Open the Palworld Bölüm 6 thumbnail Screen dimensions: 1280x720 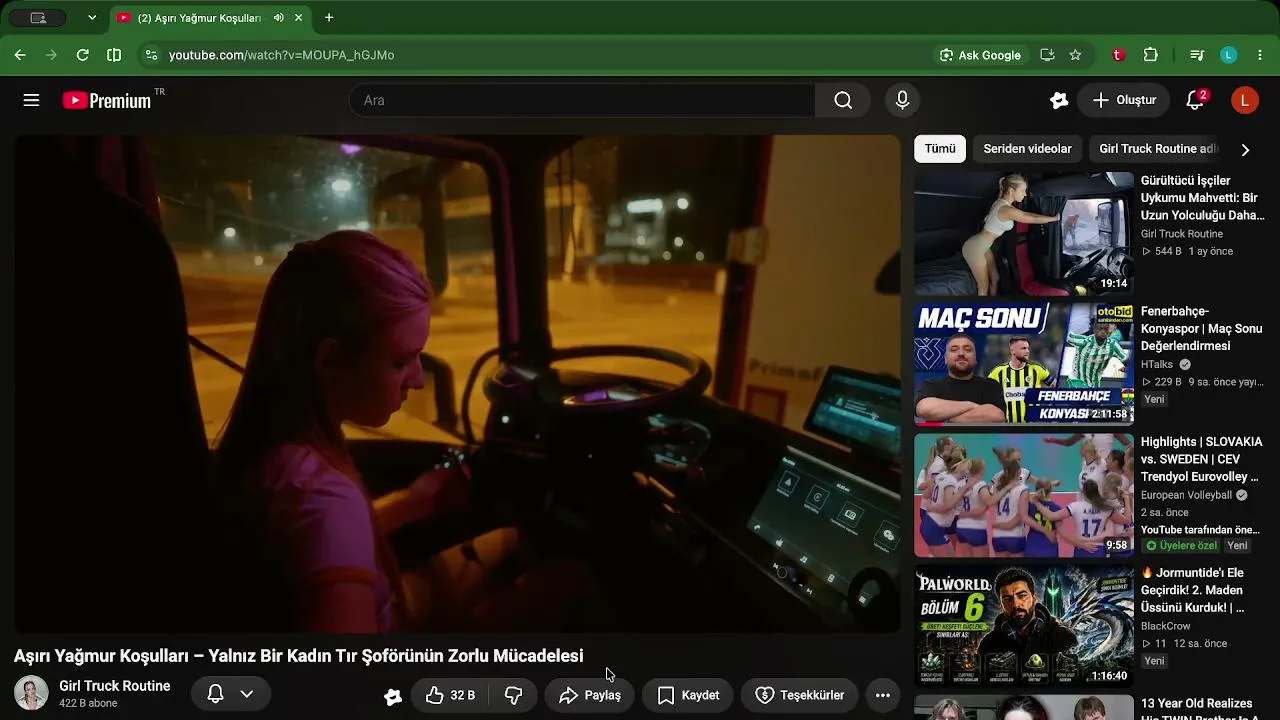(x=1024, y=626)
